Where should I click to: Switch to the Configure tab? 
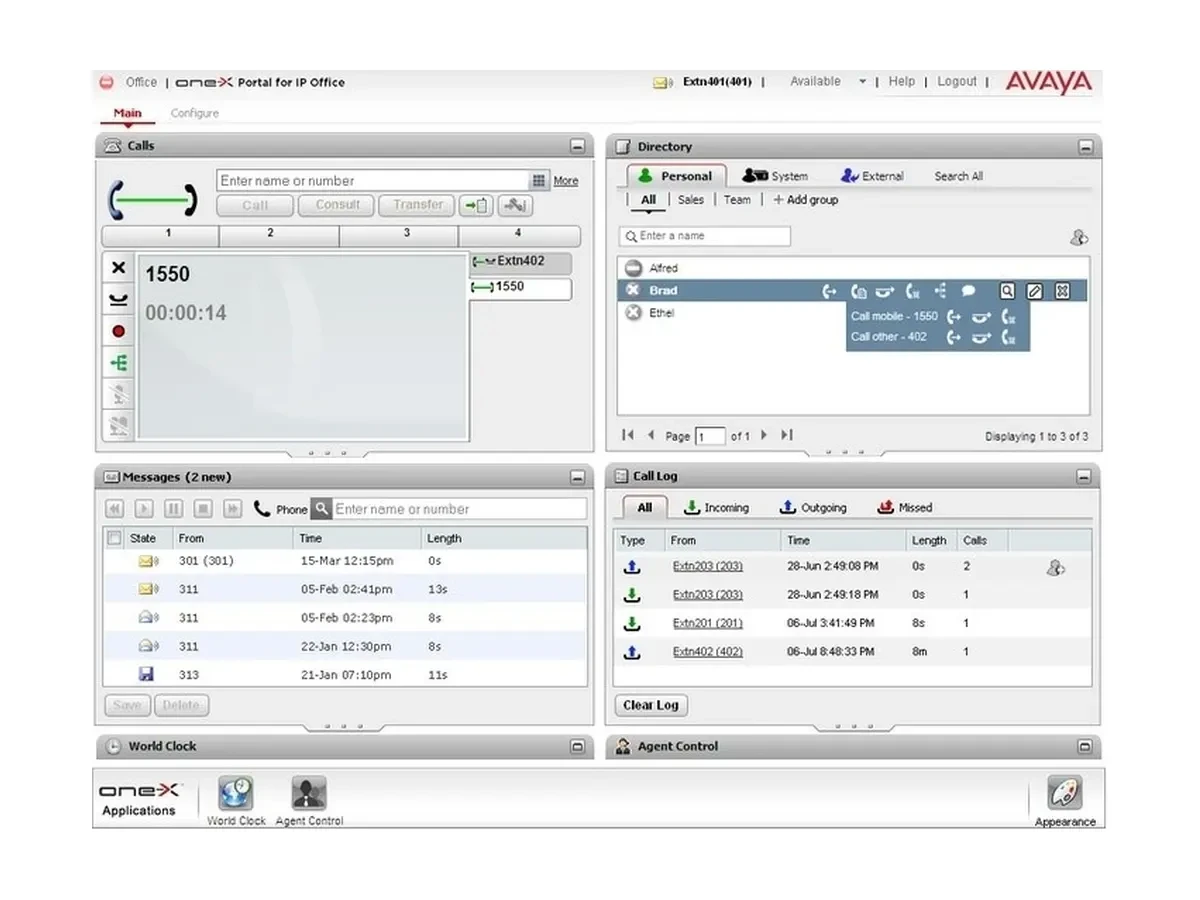[194, 113]
